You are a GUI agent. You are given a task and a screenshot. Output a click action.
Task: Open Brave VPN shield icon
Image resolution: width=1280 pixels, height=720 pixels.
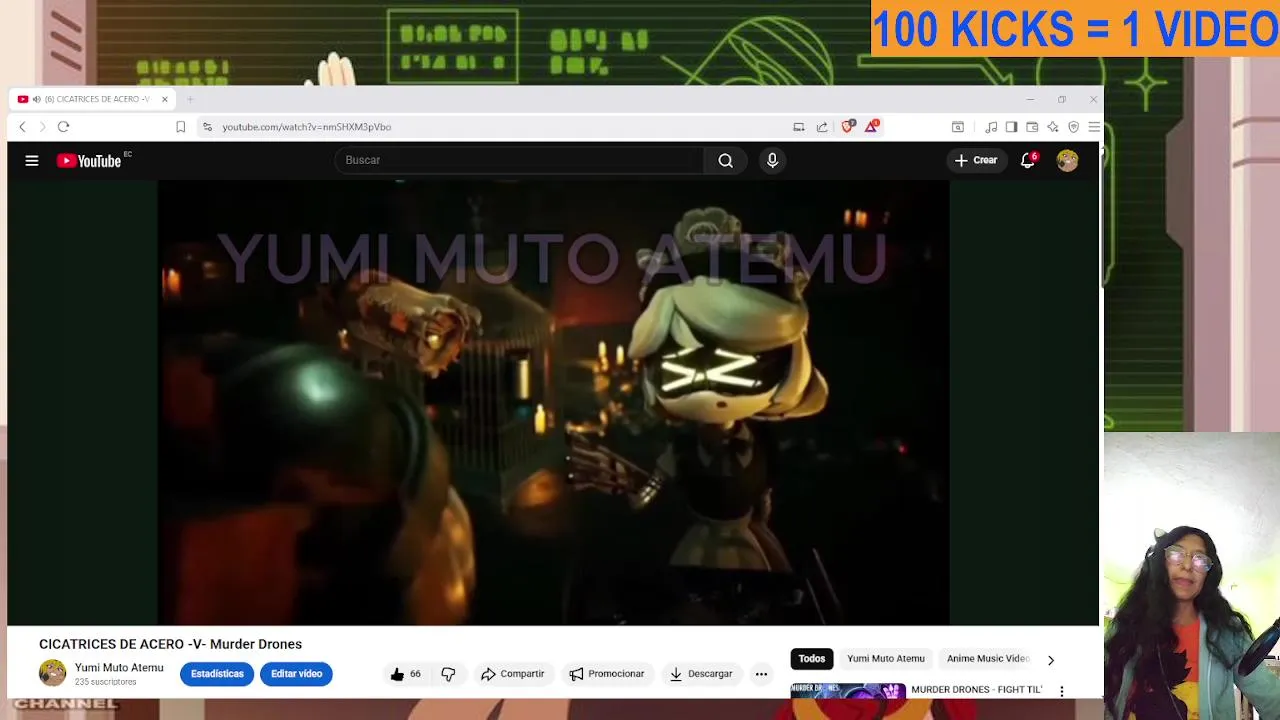[x=1074, y=127]
